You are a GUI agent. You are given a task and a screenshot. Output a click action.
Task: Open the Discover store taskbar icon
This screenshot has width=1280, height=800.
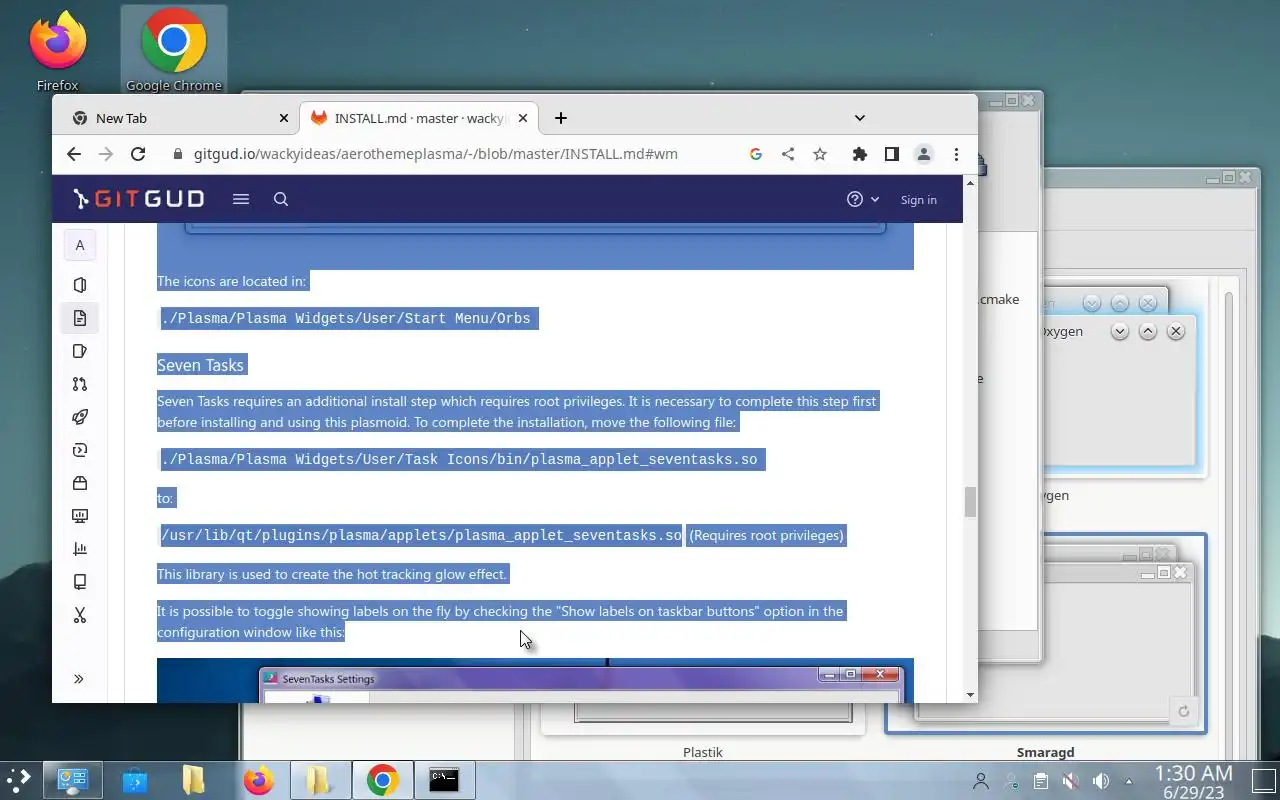pos(134,780)
